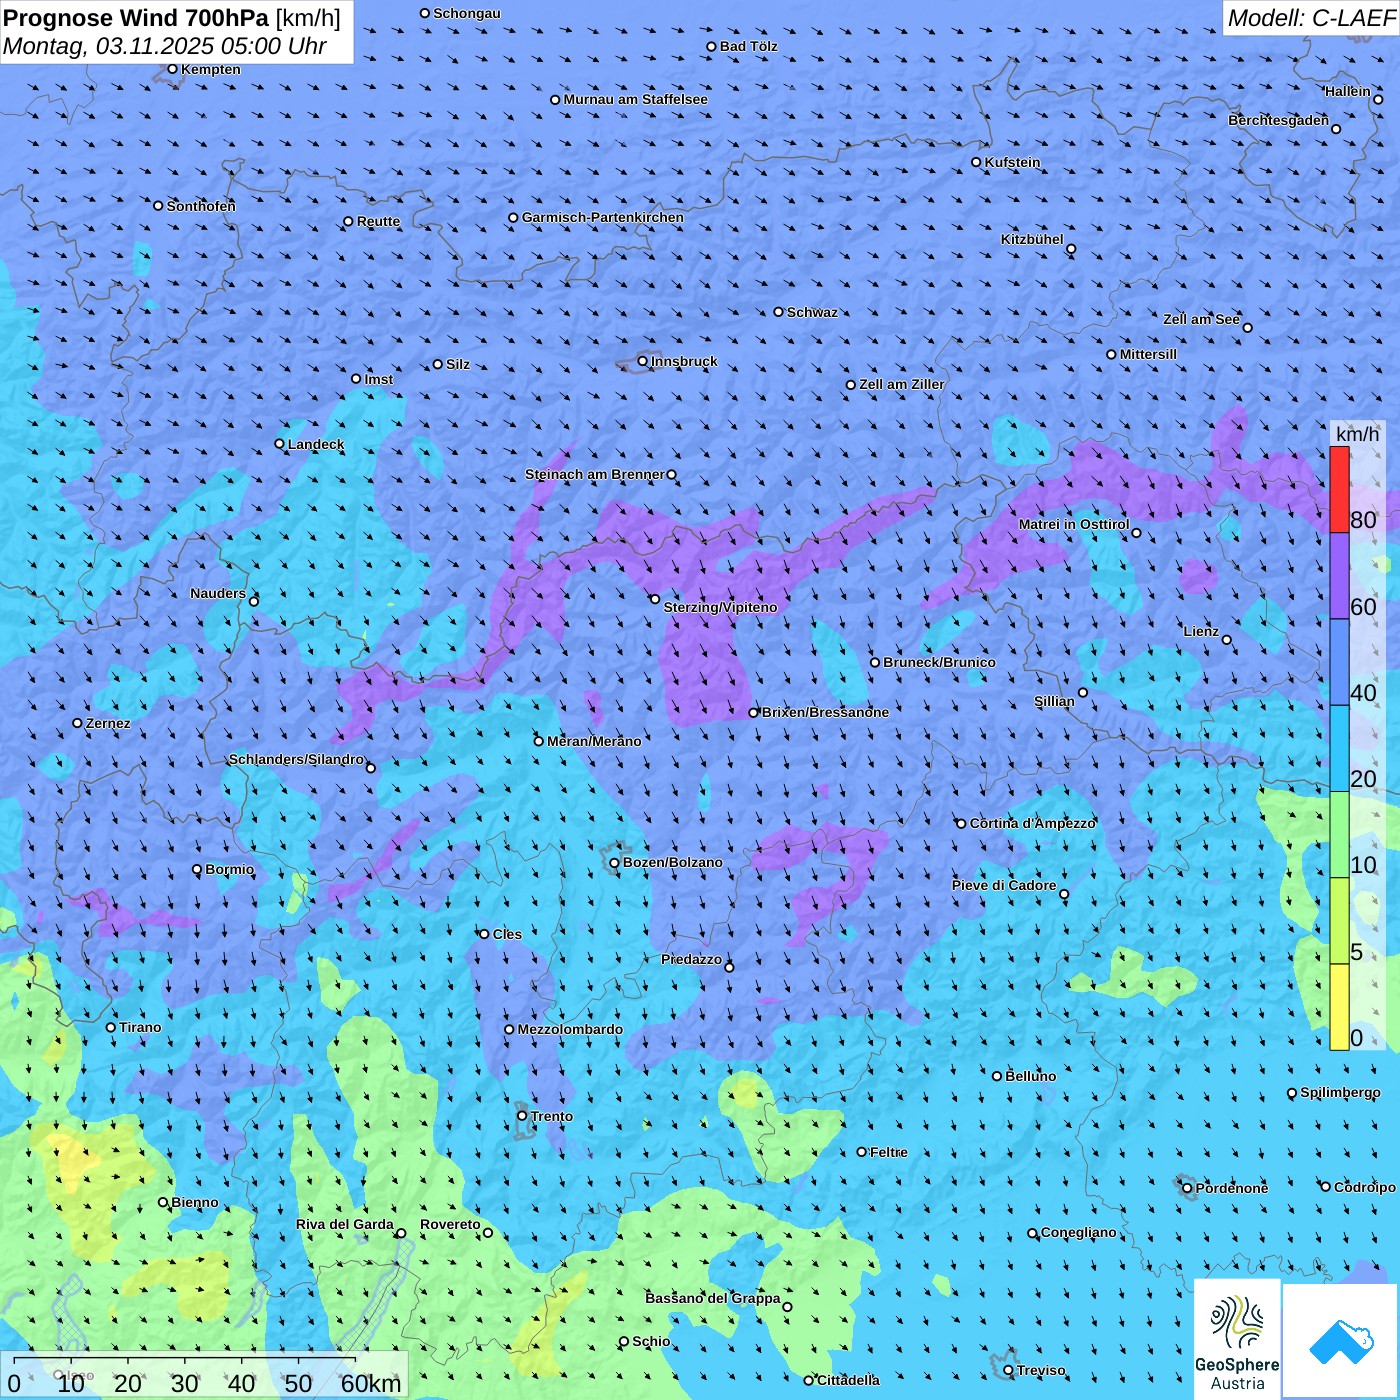Select the Pordenone label

coord(1232,1188)
